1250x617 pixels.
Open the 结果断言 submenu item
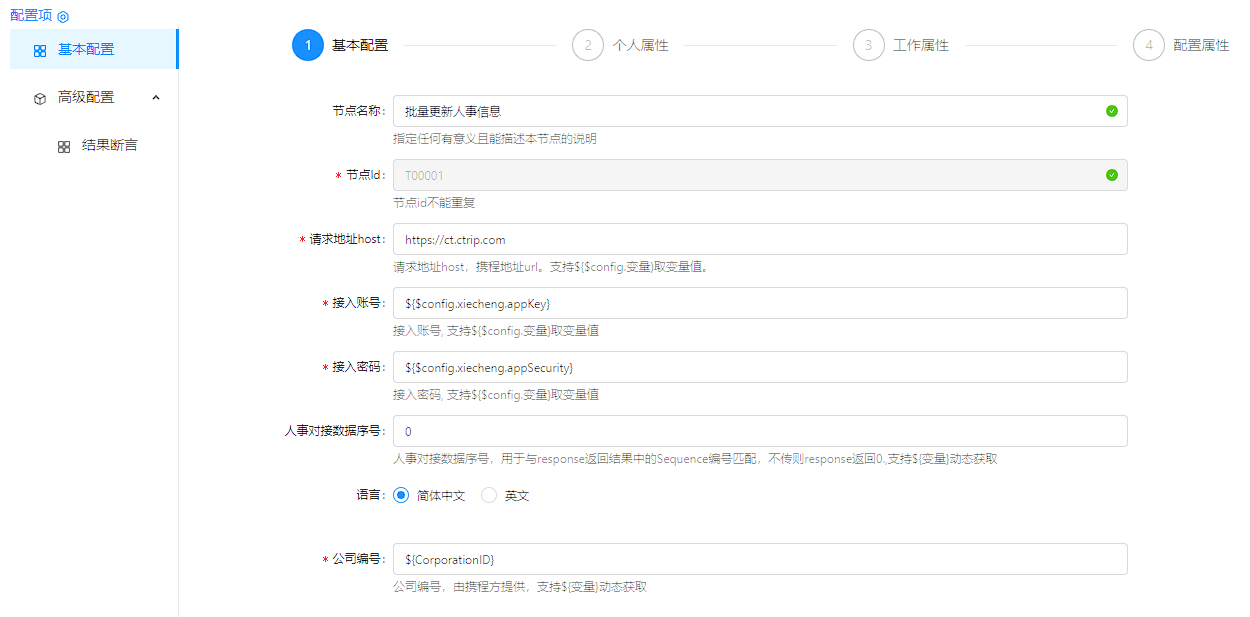tap(109, 146)
